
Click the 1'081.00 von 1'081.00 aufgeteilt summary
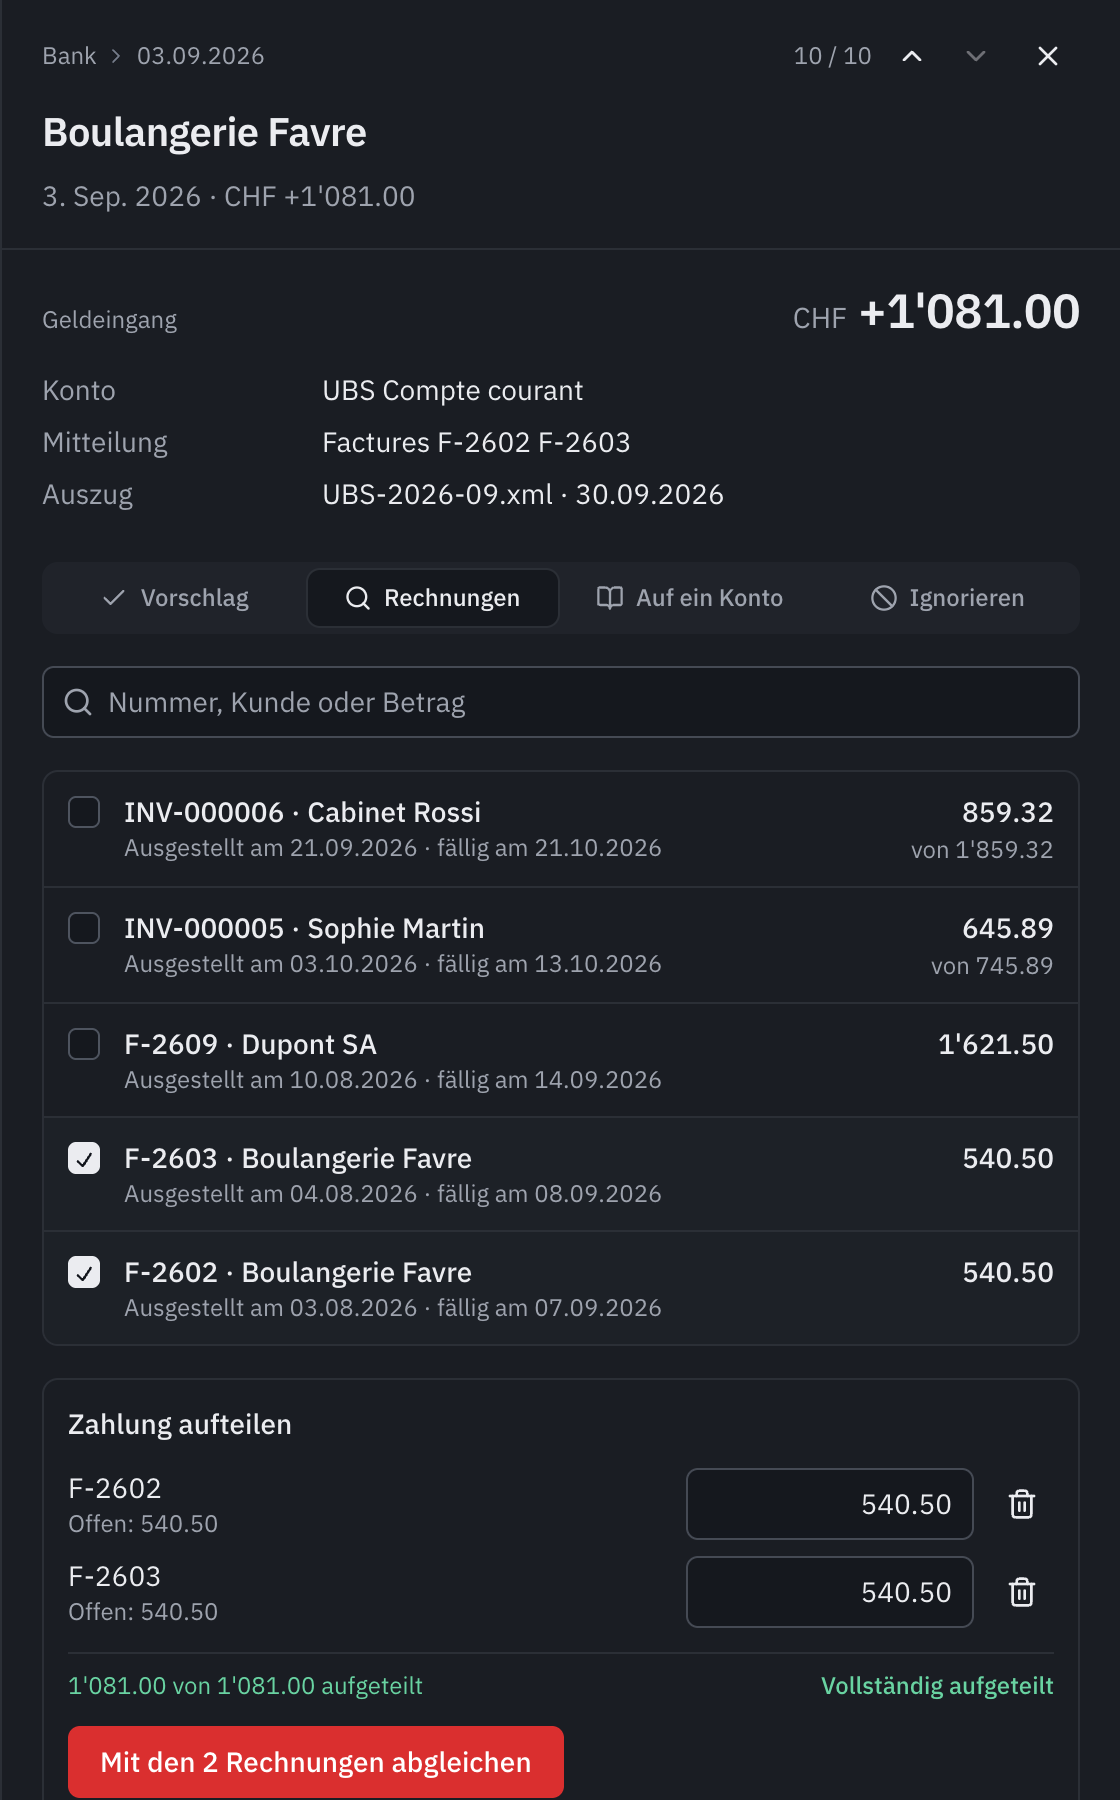click(246, 1686)
